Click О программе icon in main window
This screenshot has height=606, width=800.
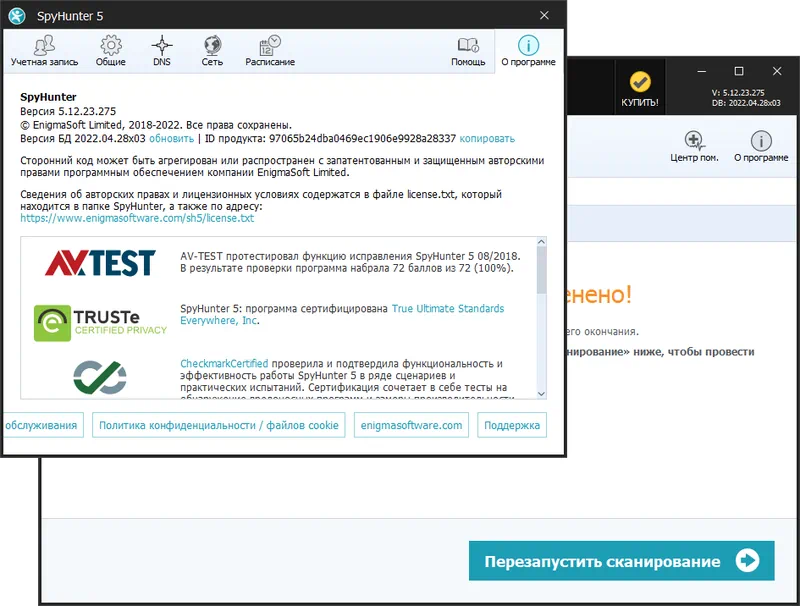coord(761,147)
